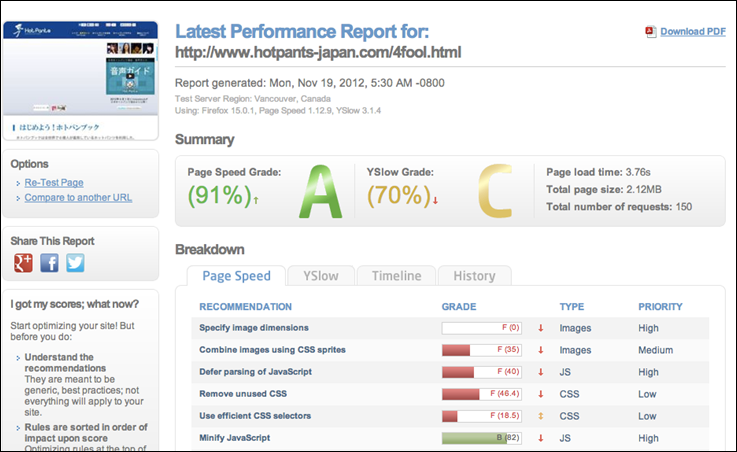Click Re-Test Page link
Viewport: 737px width, 452px height.
click(x=54, y=183)
